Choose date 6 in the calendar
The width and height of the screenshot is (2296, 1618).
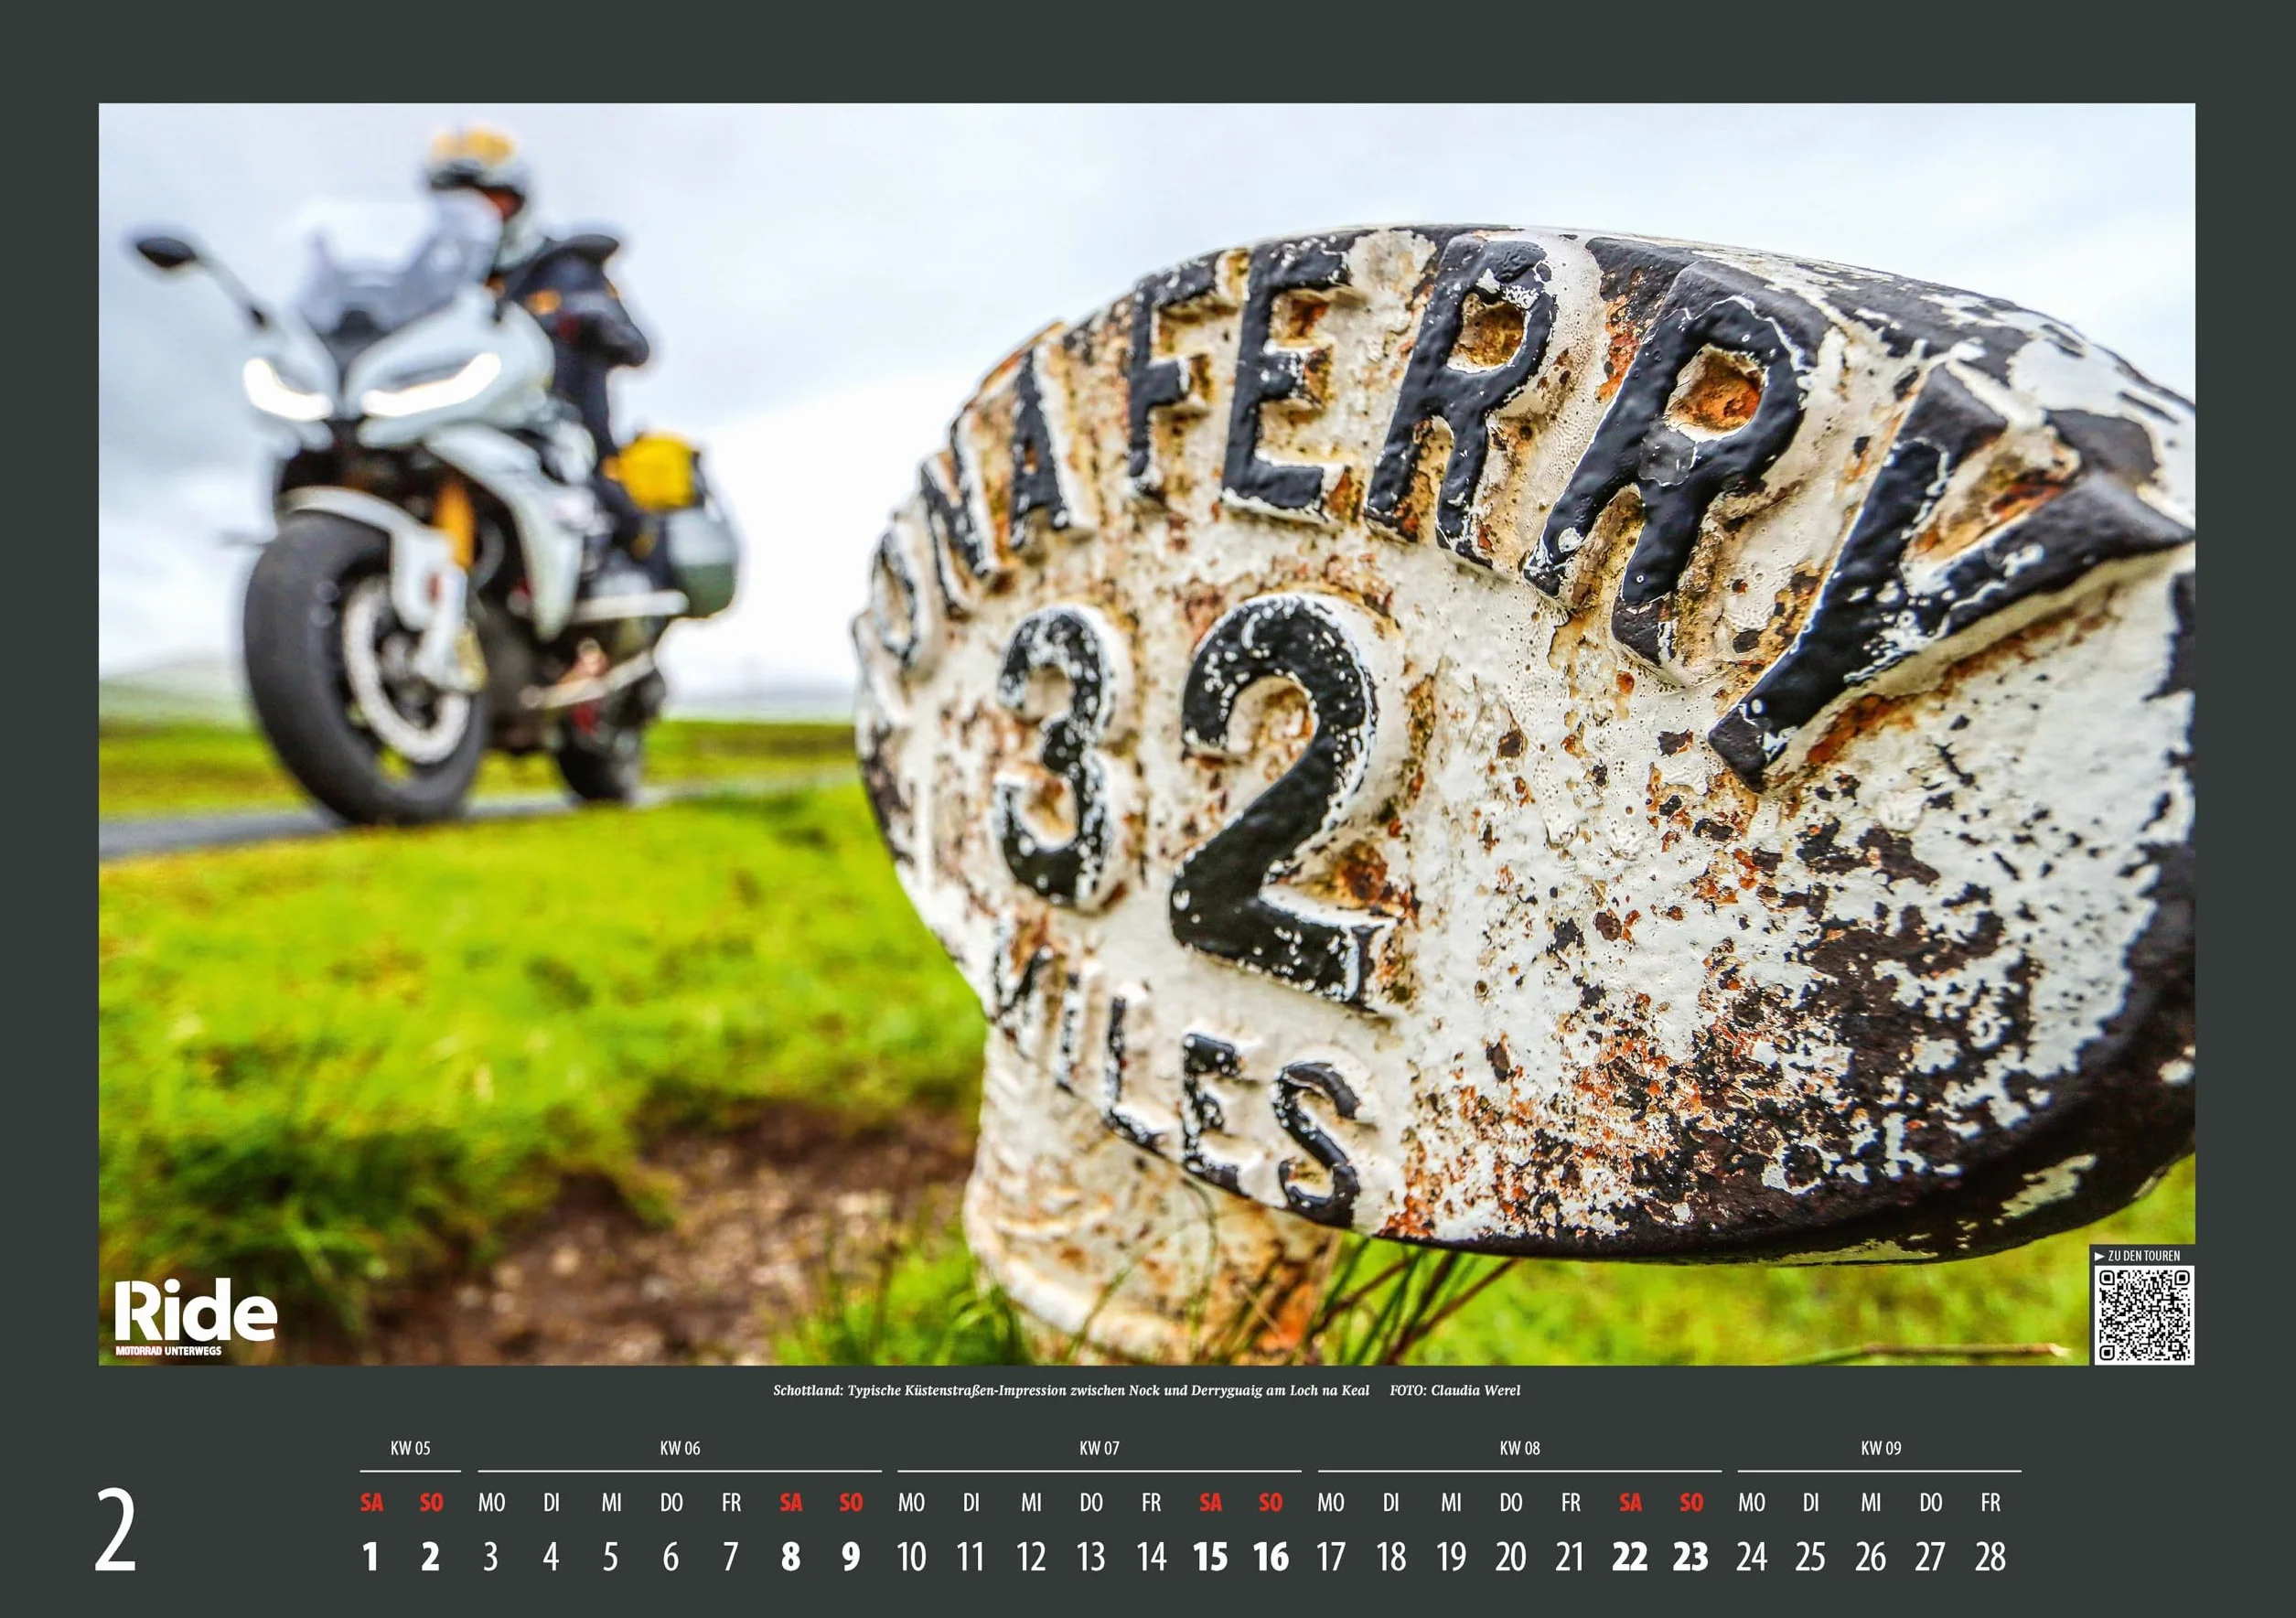coord(671,1557)
